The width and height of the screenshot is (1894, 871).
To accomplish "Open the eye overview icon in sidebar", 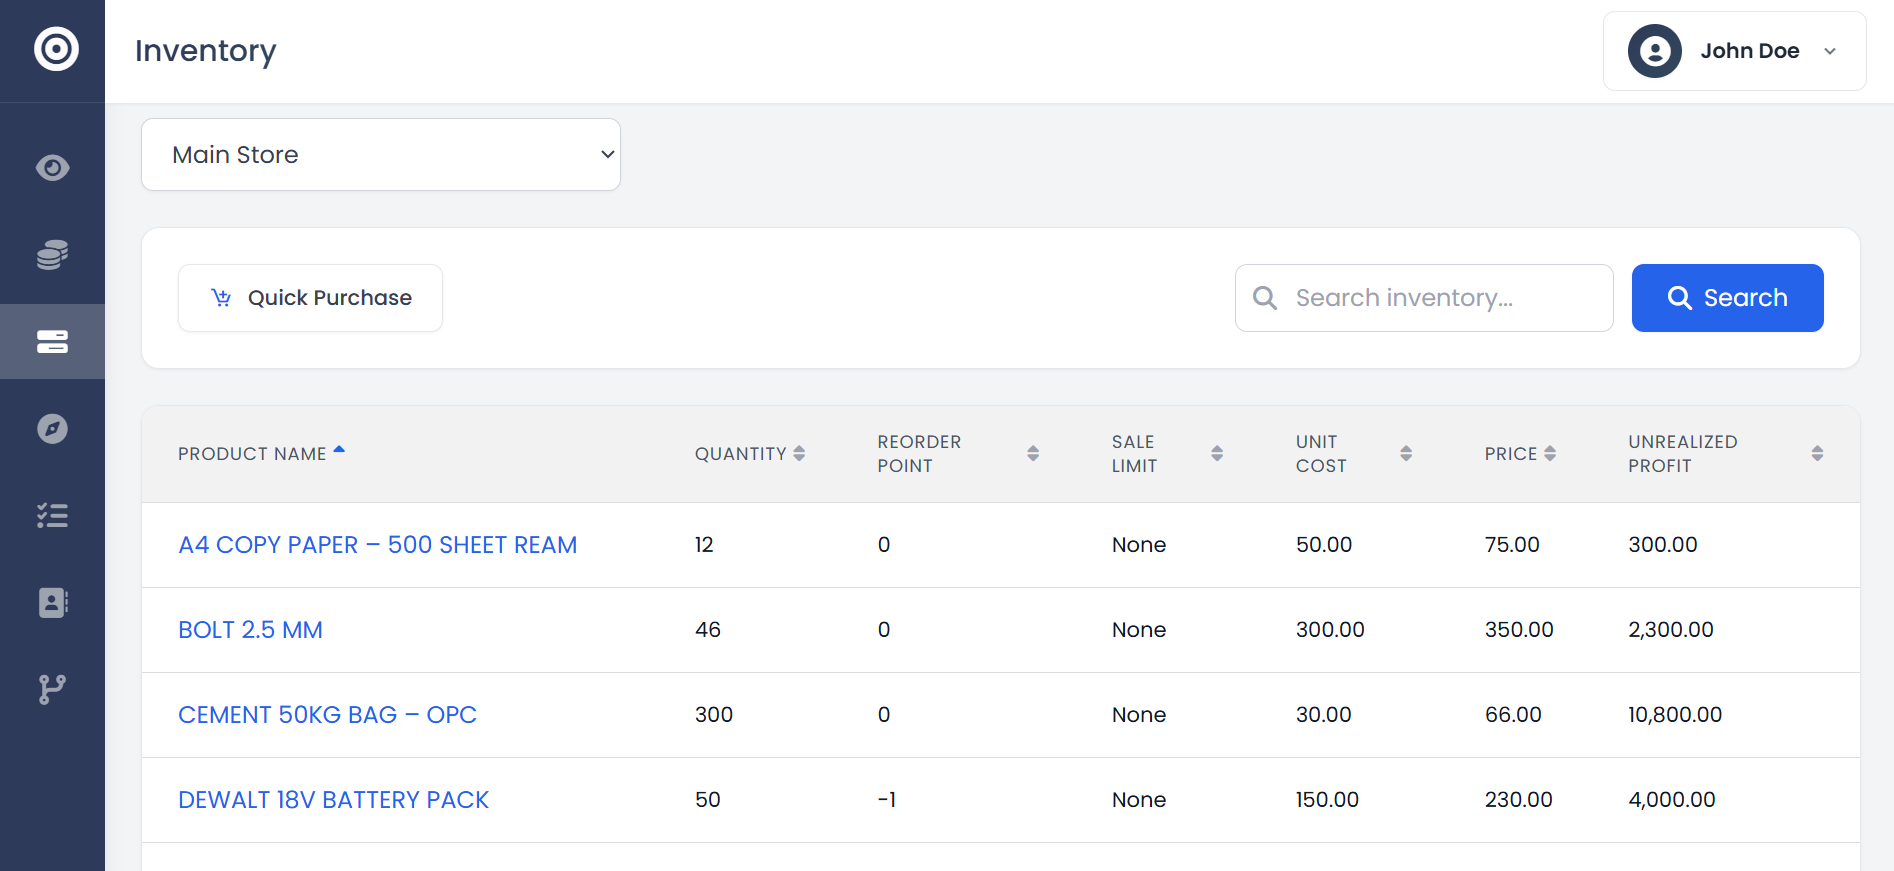I will (x=53, y=167).
